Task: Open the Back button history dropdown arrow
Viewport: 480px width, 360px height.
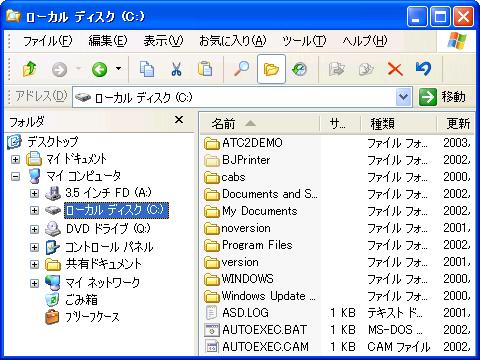Action: [x=118, y=69]
